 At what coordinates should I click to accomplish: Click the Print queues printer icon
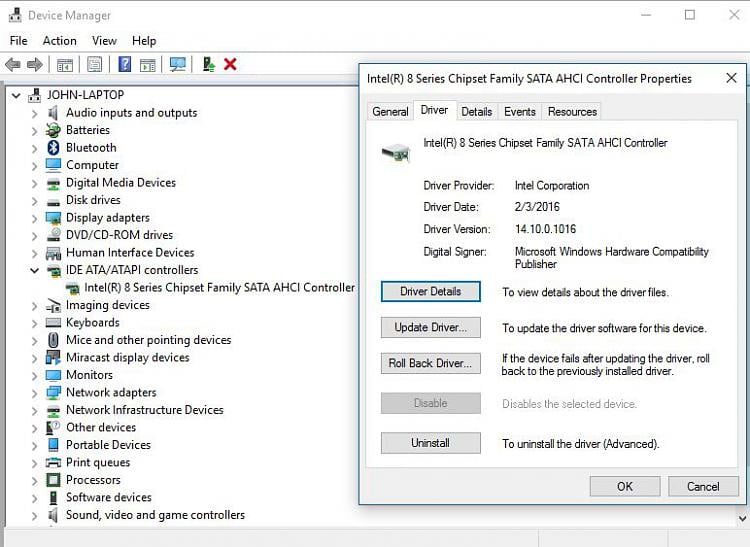tap(53, 462)
